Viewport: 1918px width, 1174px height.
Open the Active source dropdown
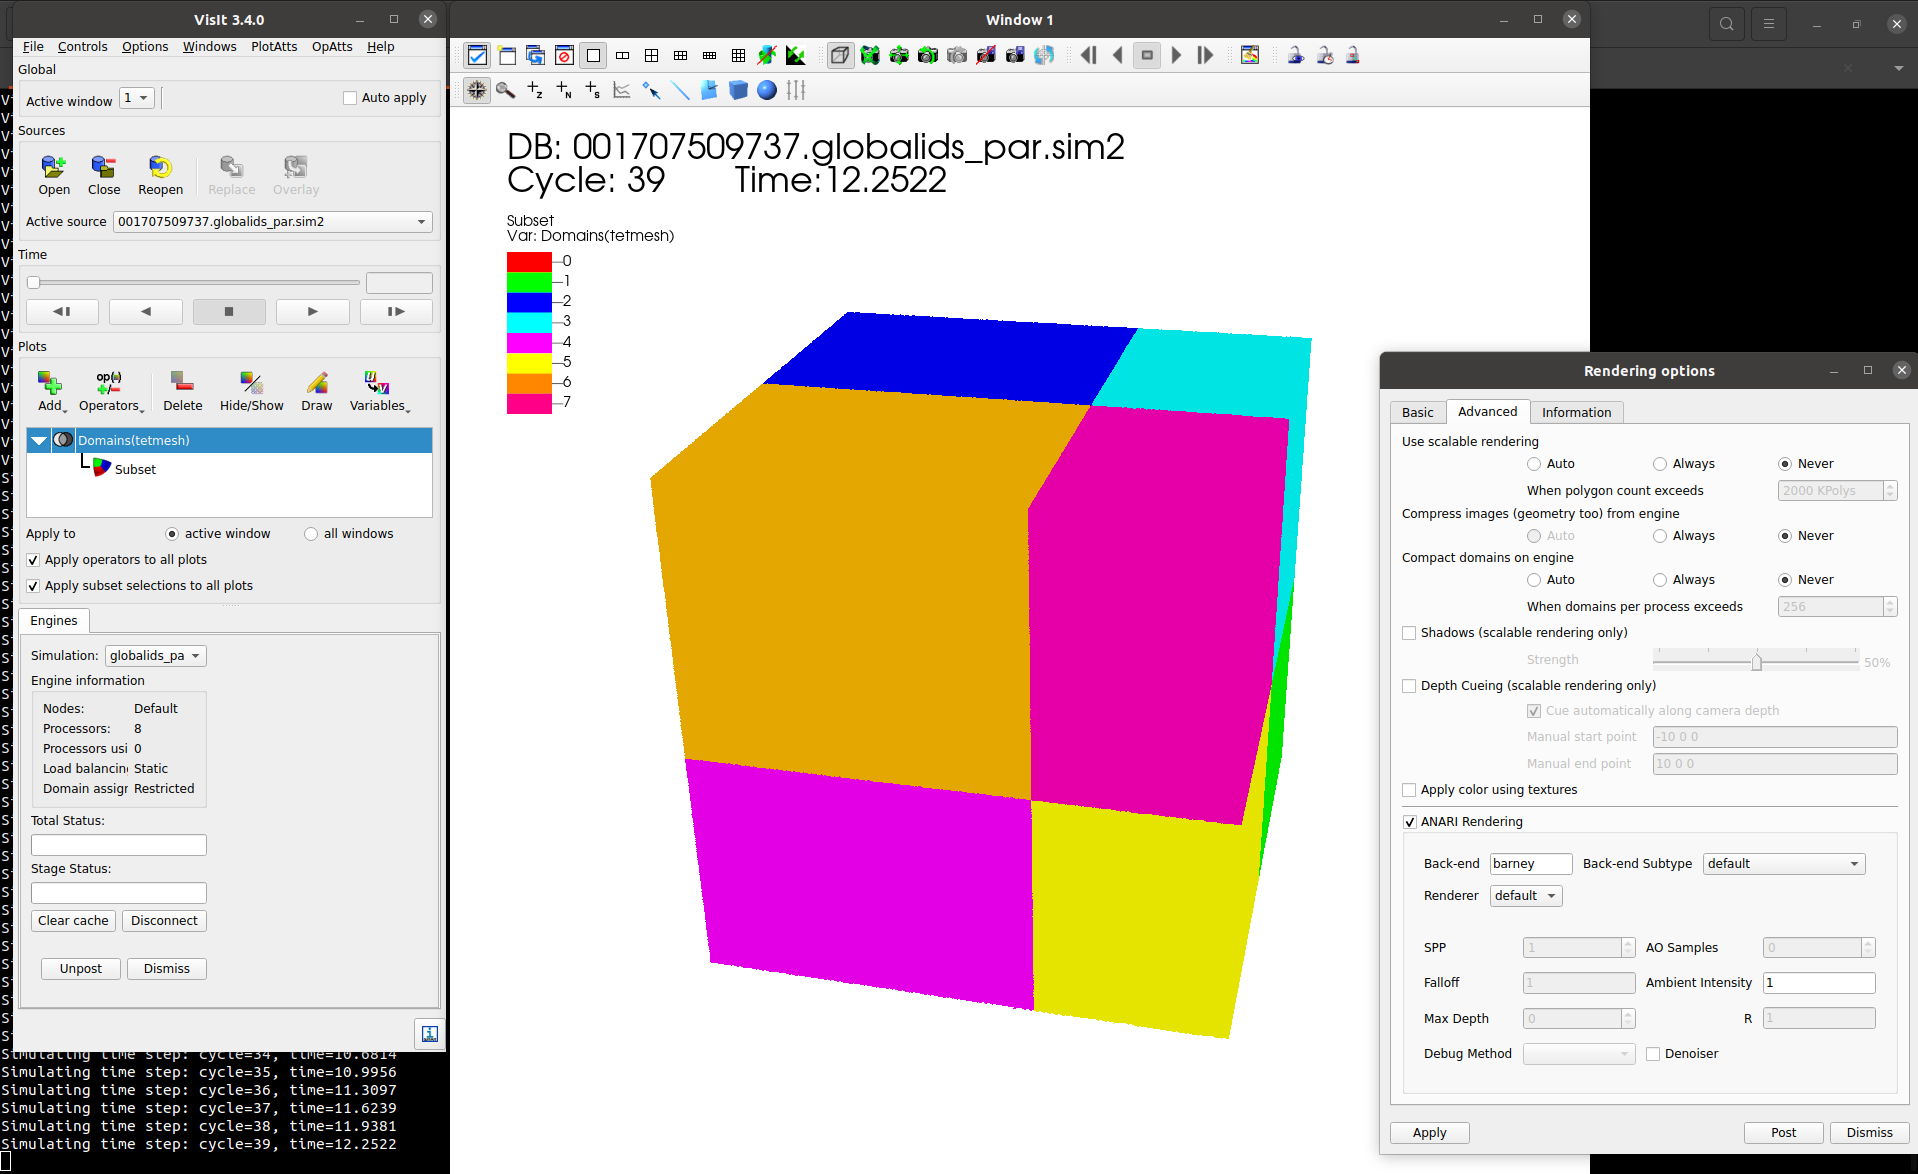tap(421, 222)
